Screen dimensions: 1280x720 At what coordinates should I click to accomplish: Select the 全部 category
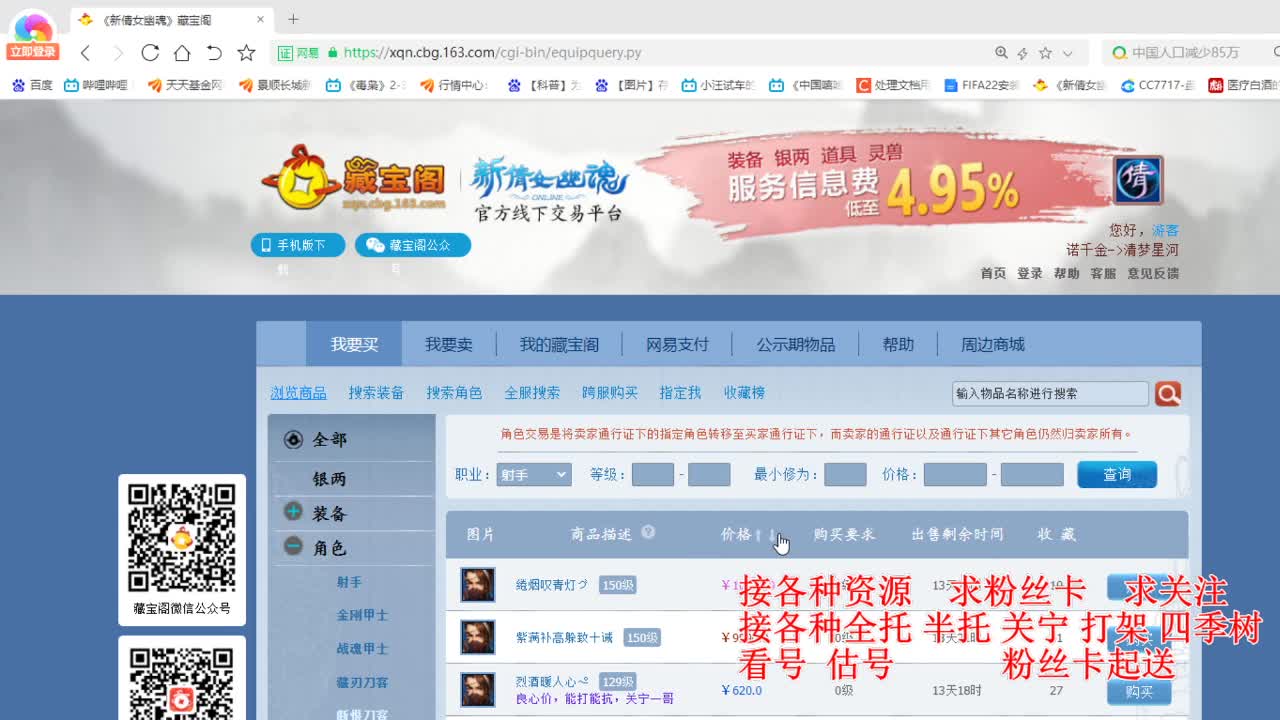(x=329, y=439)
